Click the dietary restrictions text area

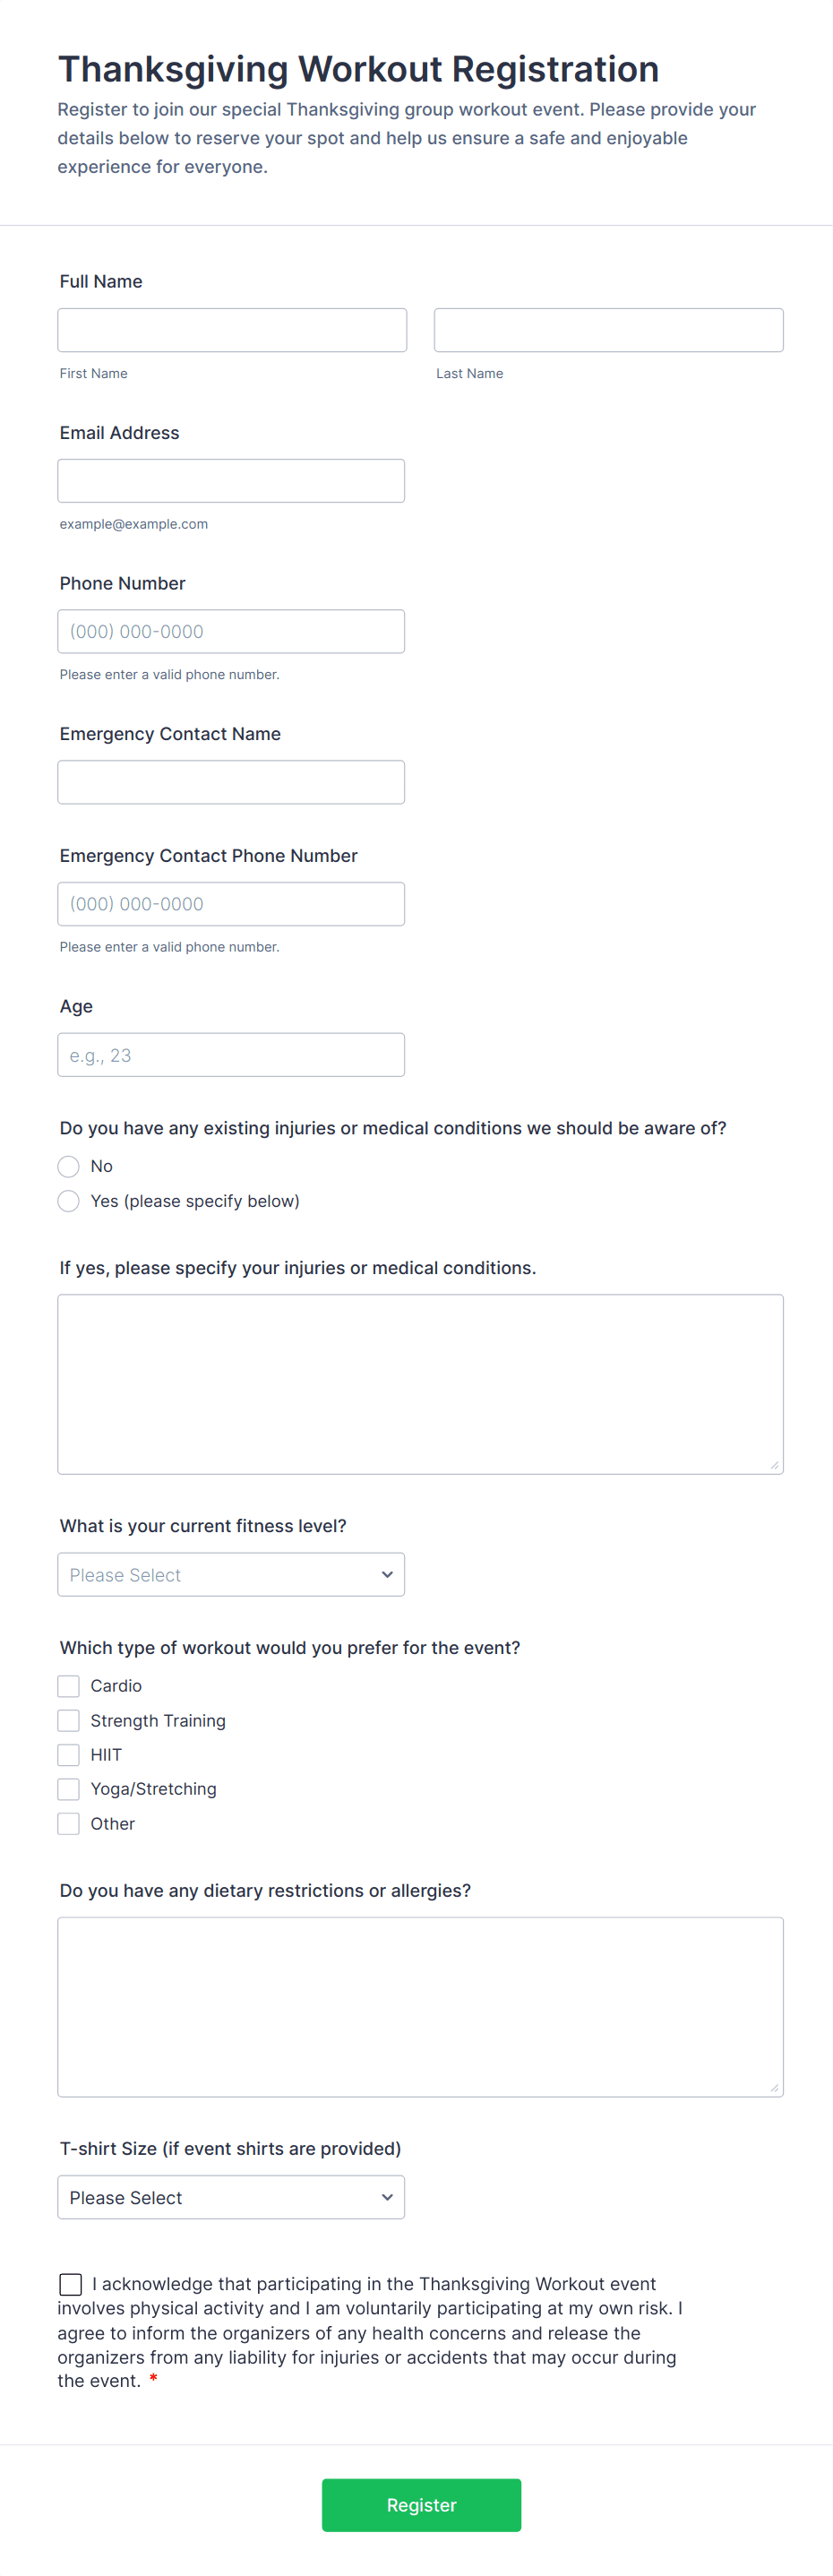pyautogui.click(x=420, y=2007)
